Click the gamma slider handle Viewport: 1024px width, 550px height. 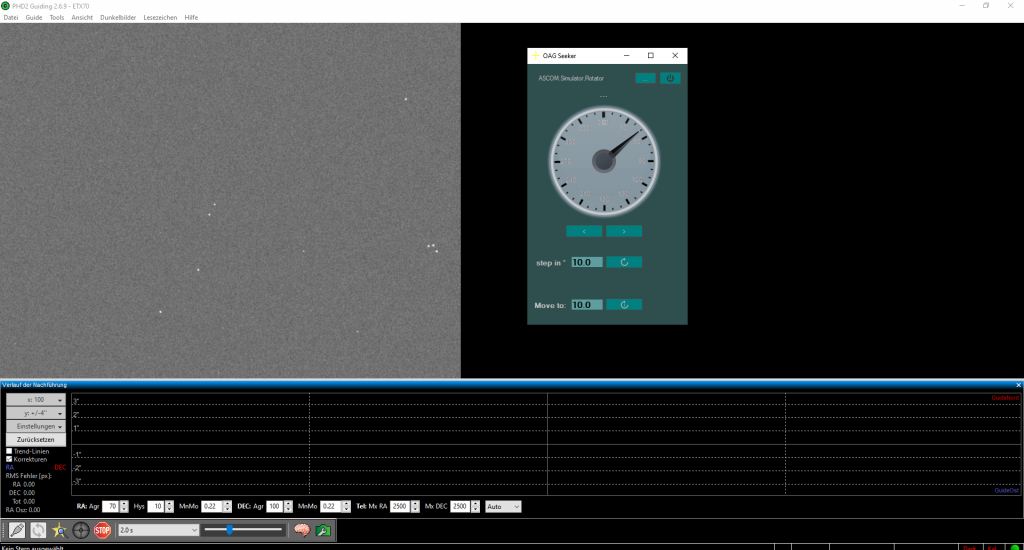click(x=230, y=530)
